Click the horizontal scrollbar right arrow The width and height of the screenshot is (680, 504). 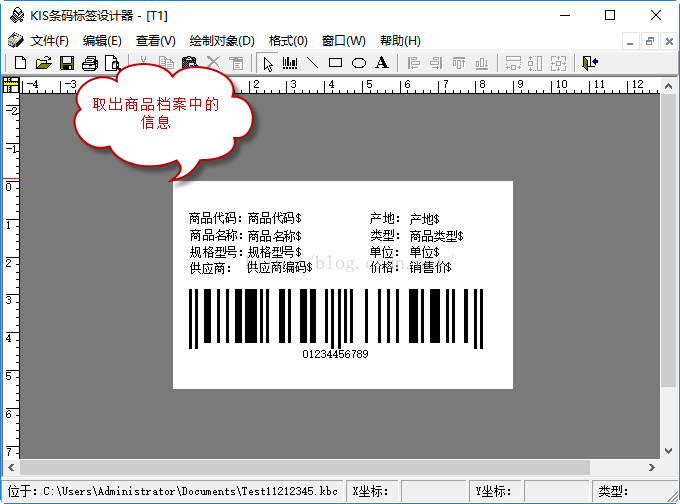[652, 468]
